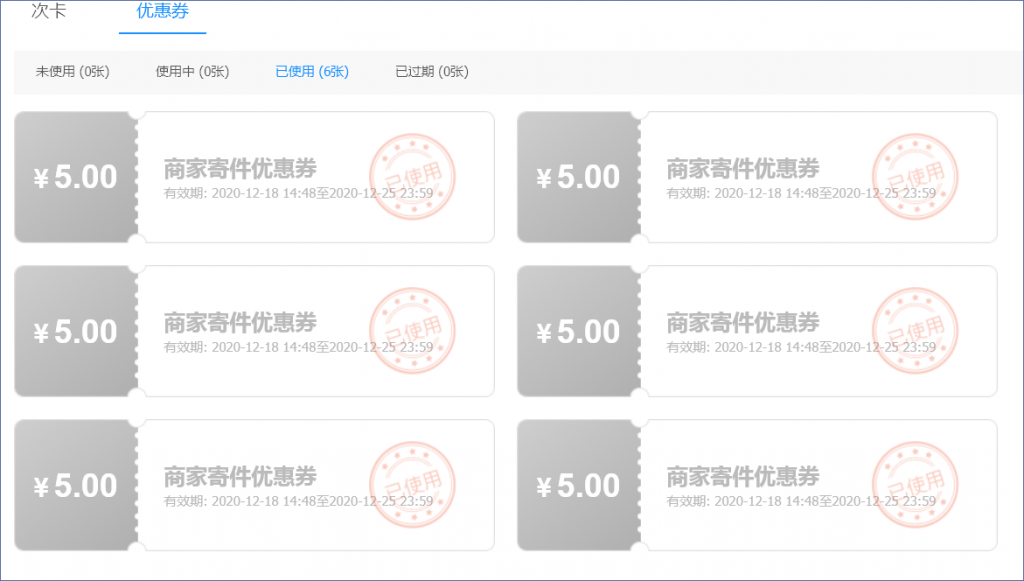Click the 有效期 date text on the top-left coupon
The height and width of the screenshot is (581, 1024).
tap(298, 193)
